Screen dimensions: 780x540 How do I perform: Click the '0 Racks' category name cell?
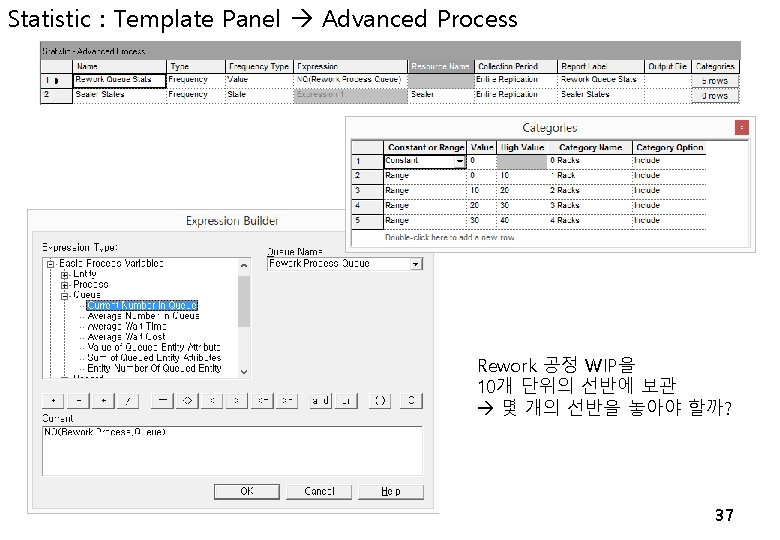pyautogui.click(x=589, y=161)
